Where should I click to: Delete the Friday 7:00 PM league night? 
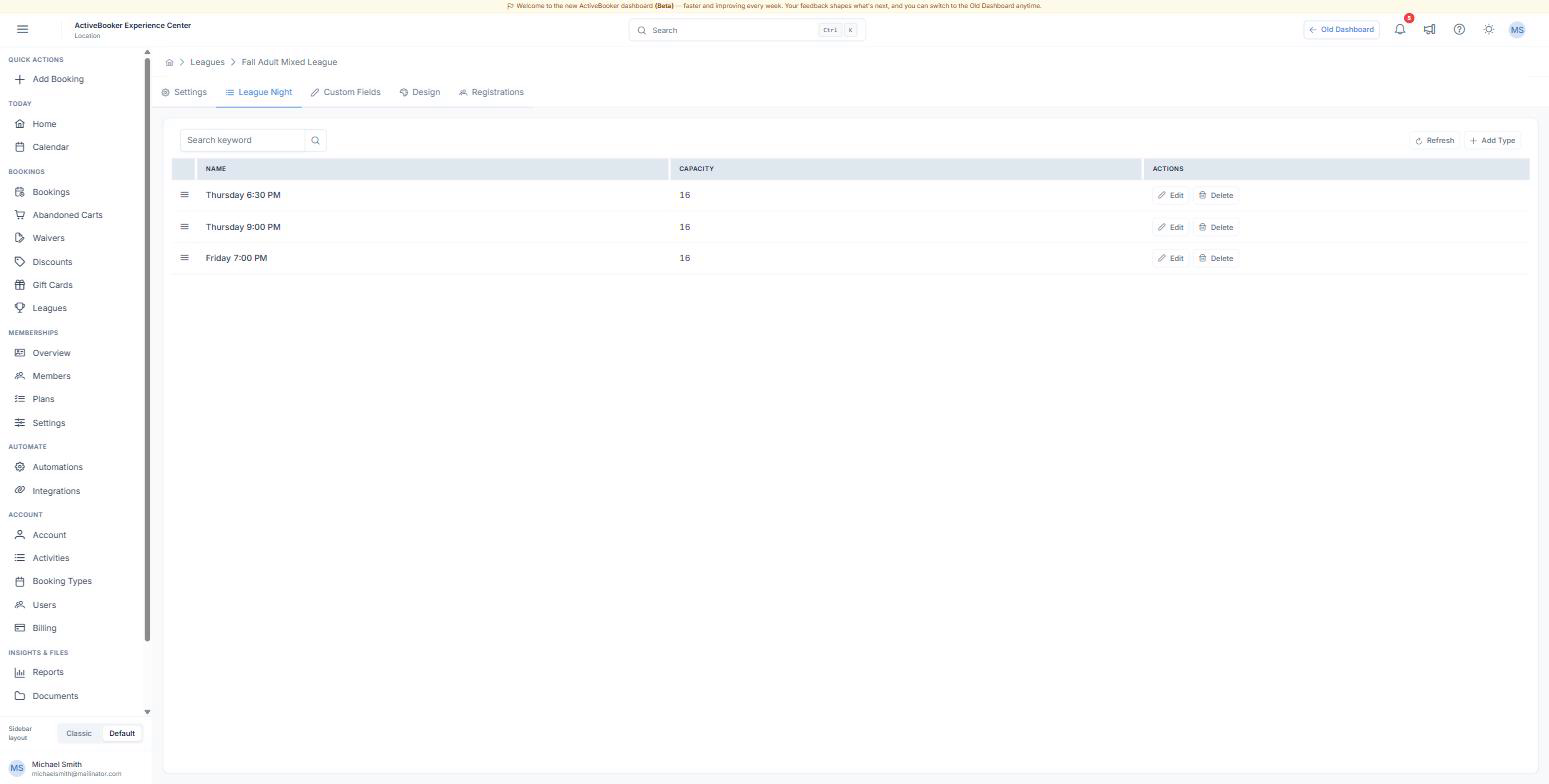click(1216, 259)
